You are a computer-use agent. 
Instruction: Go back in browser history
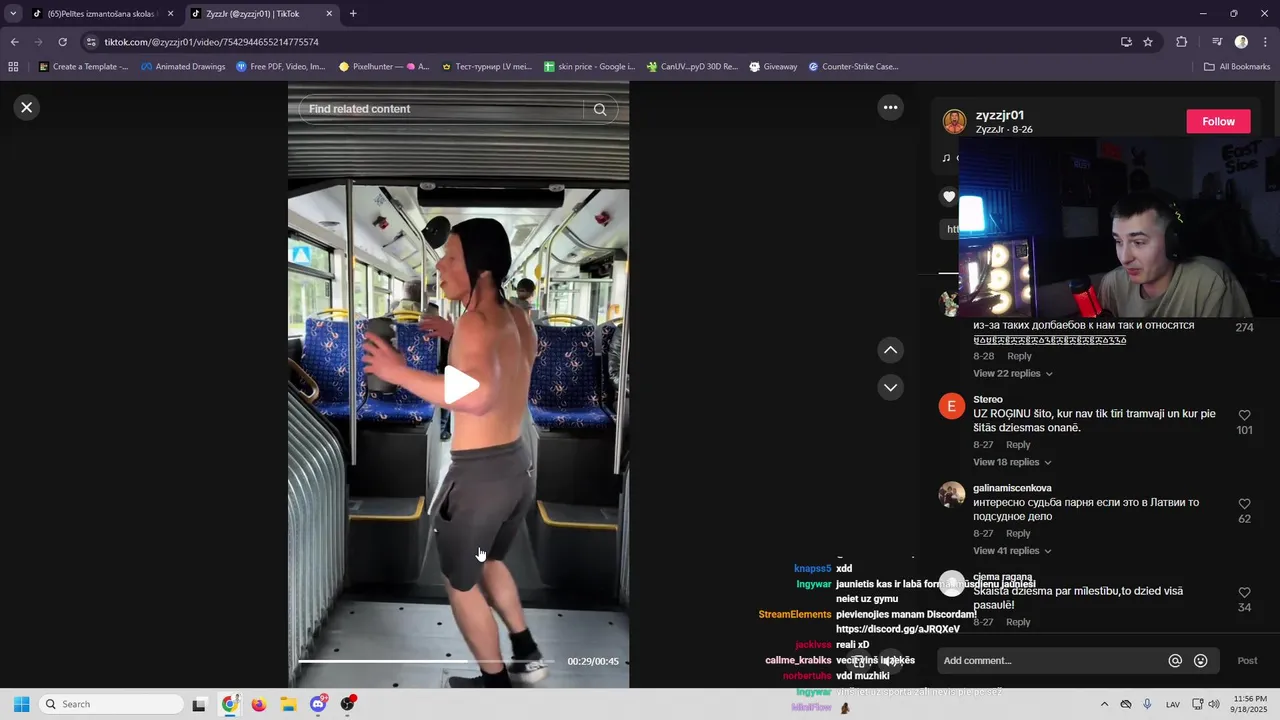tap(14, 42)
